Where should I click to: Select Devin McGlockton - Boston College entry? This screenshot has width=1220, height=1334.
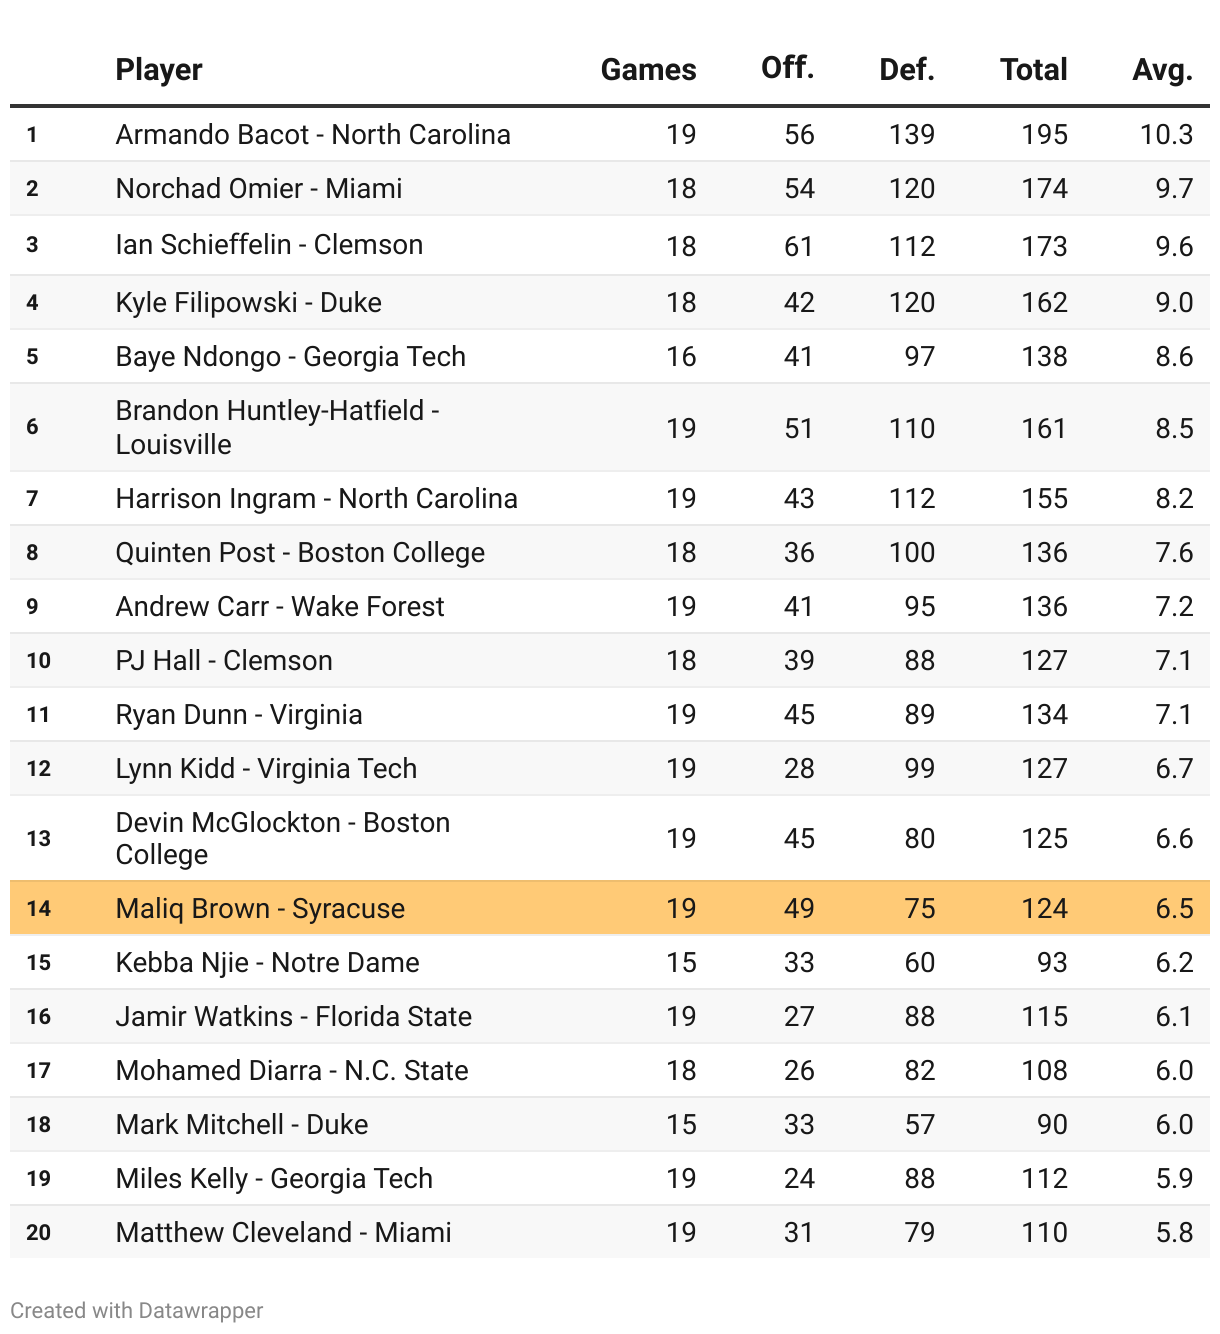tap(283, 838)
